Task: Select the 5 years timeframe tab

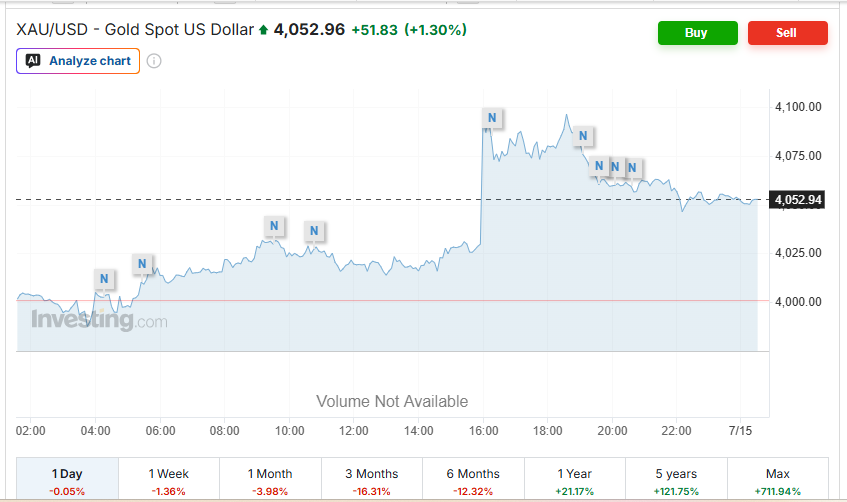Action: tap(676, 479)
